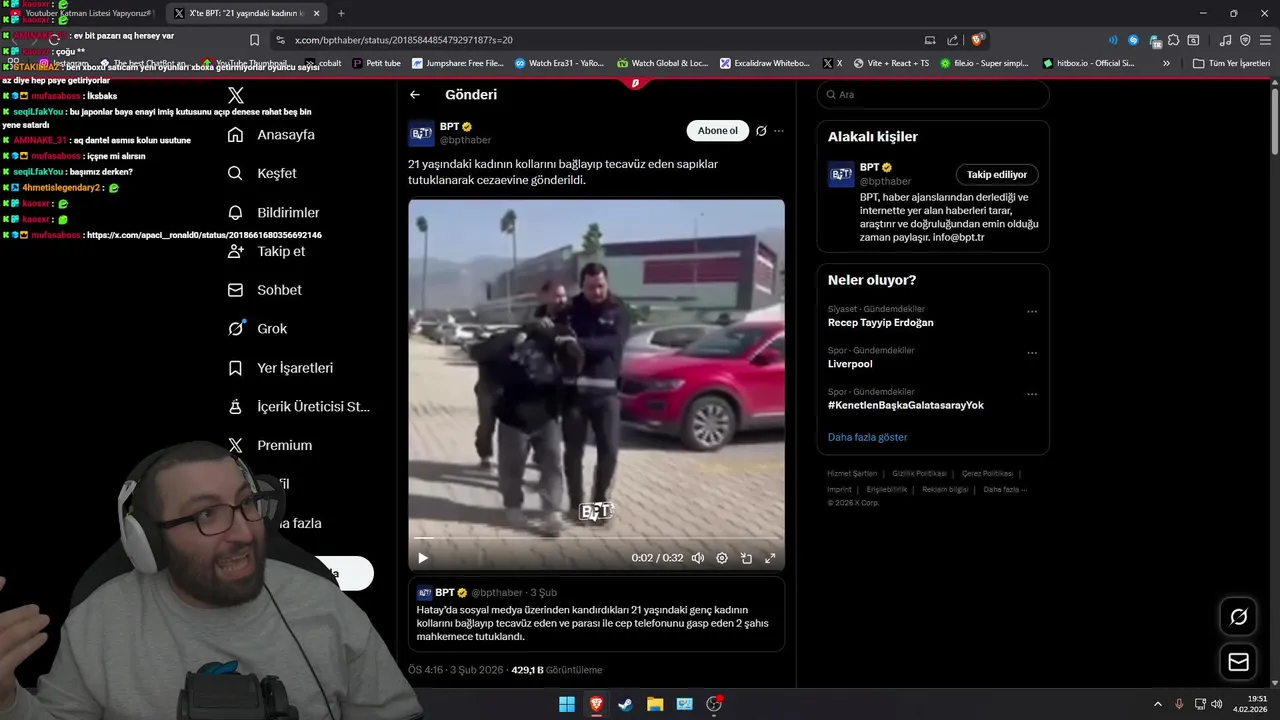Go back with the Gönderi arrow
Viewport: 1280px width, 720px height.
pyautogui.click(x=415, y=95)
